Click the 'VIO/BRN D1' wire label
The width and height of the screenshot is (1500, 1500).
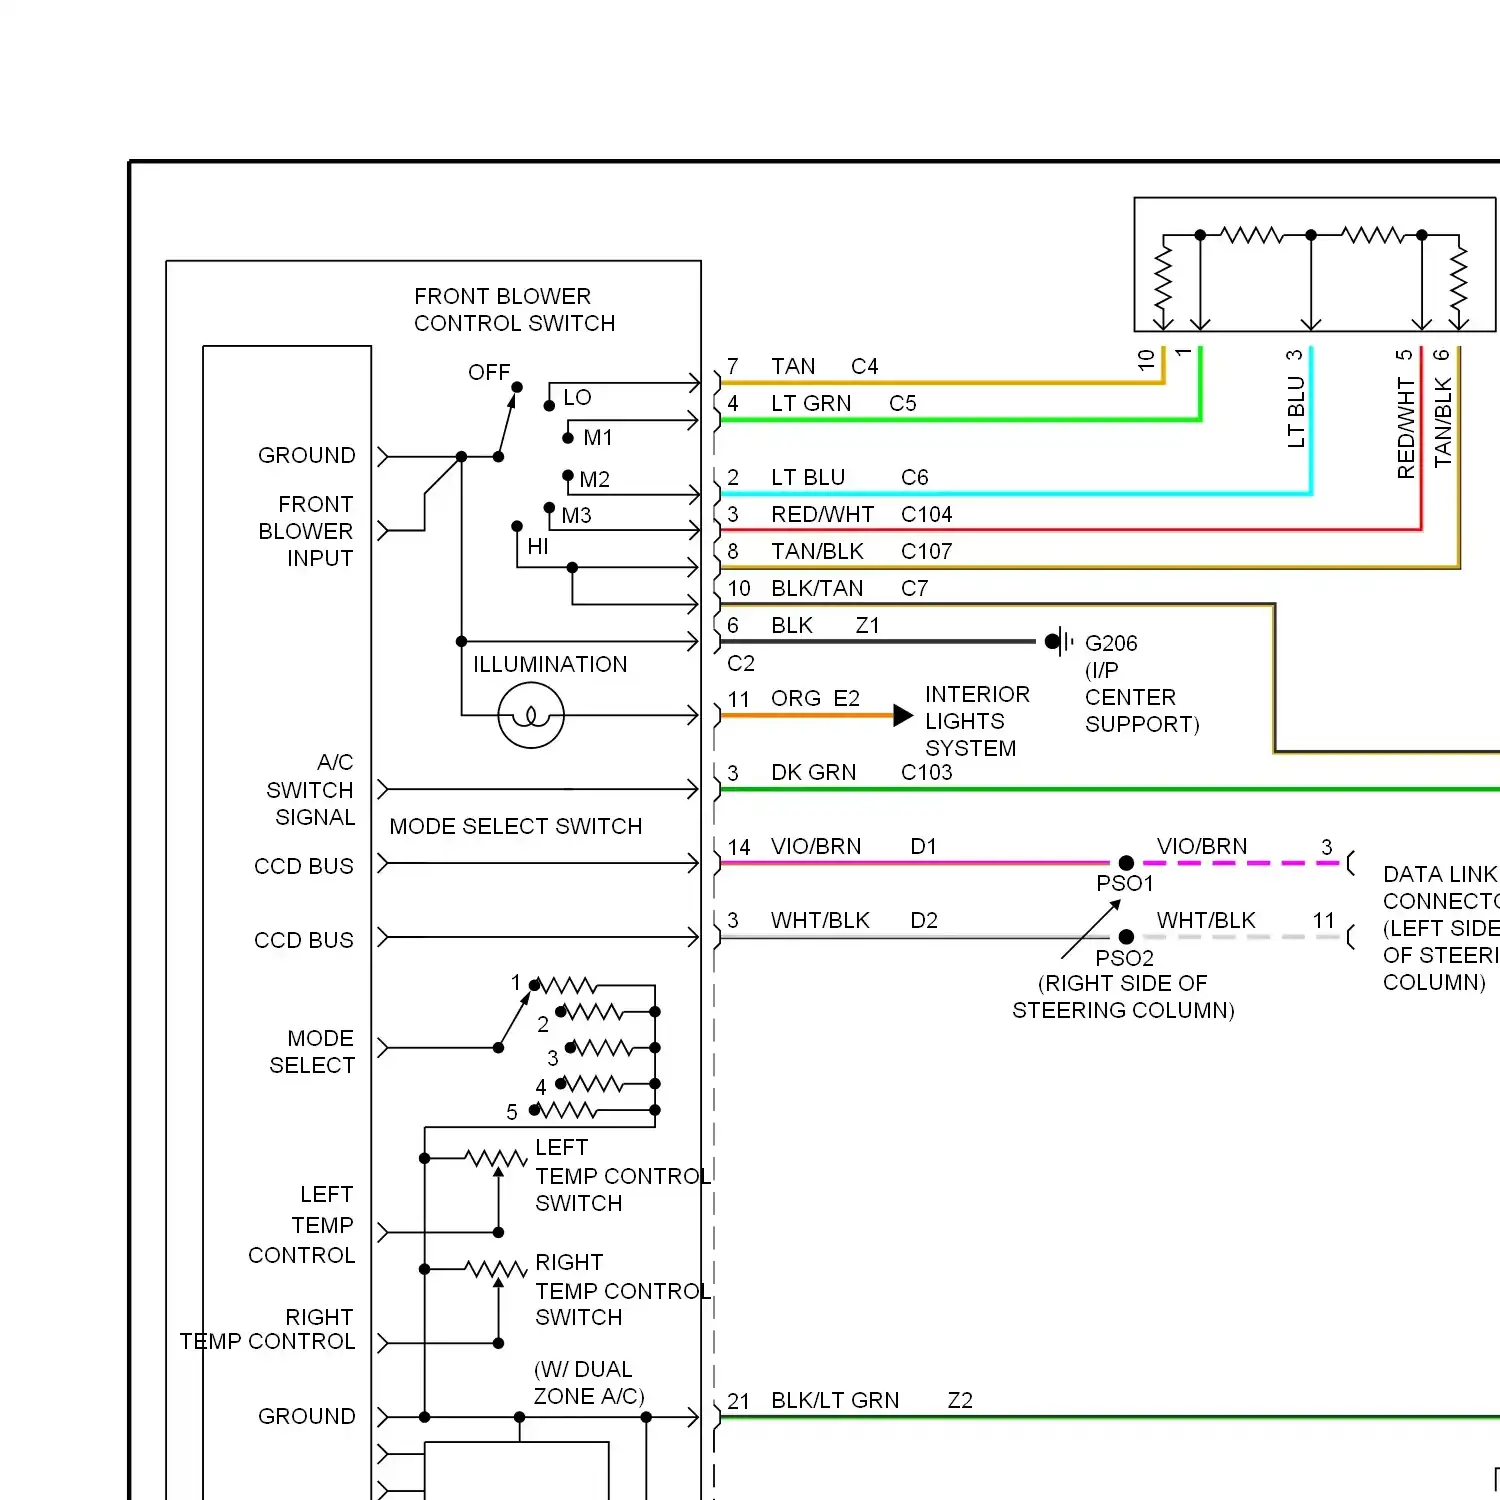point(853,847)
